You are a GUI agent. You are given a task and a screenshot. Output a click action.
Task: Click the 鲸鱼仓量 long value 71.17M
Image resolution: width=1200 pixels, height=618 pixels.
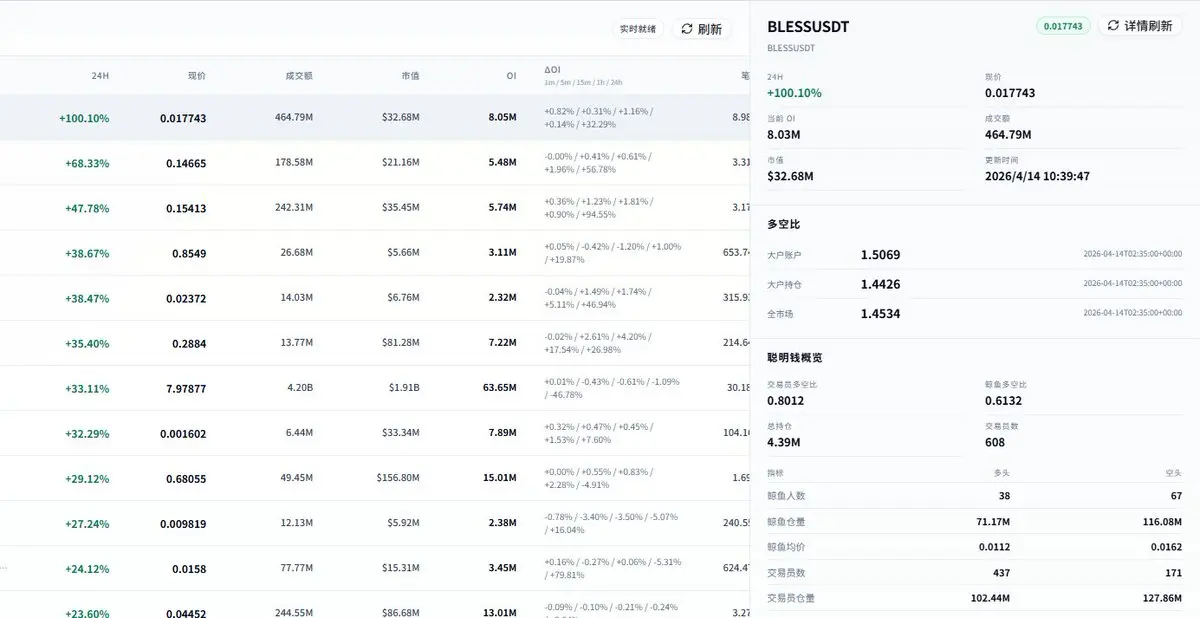click(992, 521)
